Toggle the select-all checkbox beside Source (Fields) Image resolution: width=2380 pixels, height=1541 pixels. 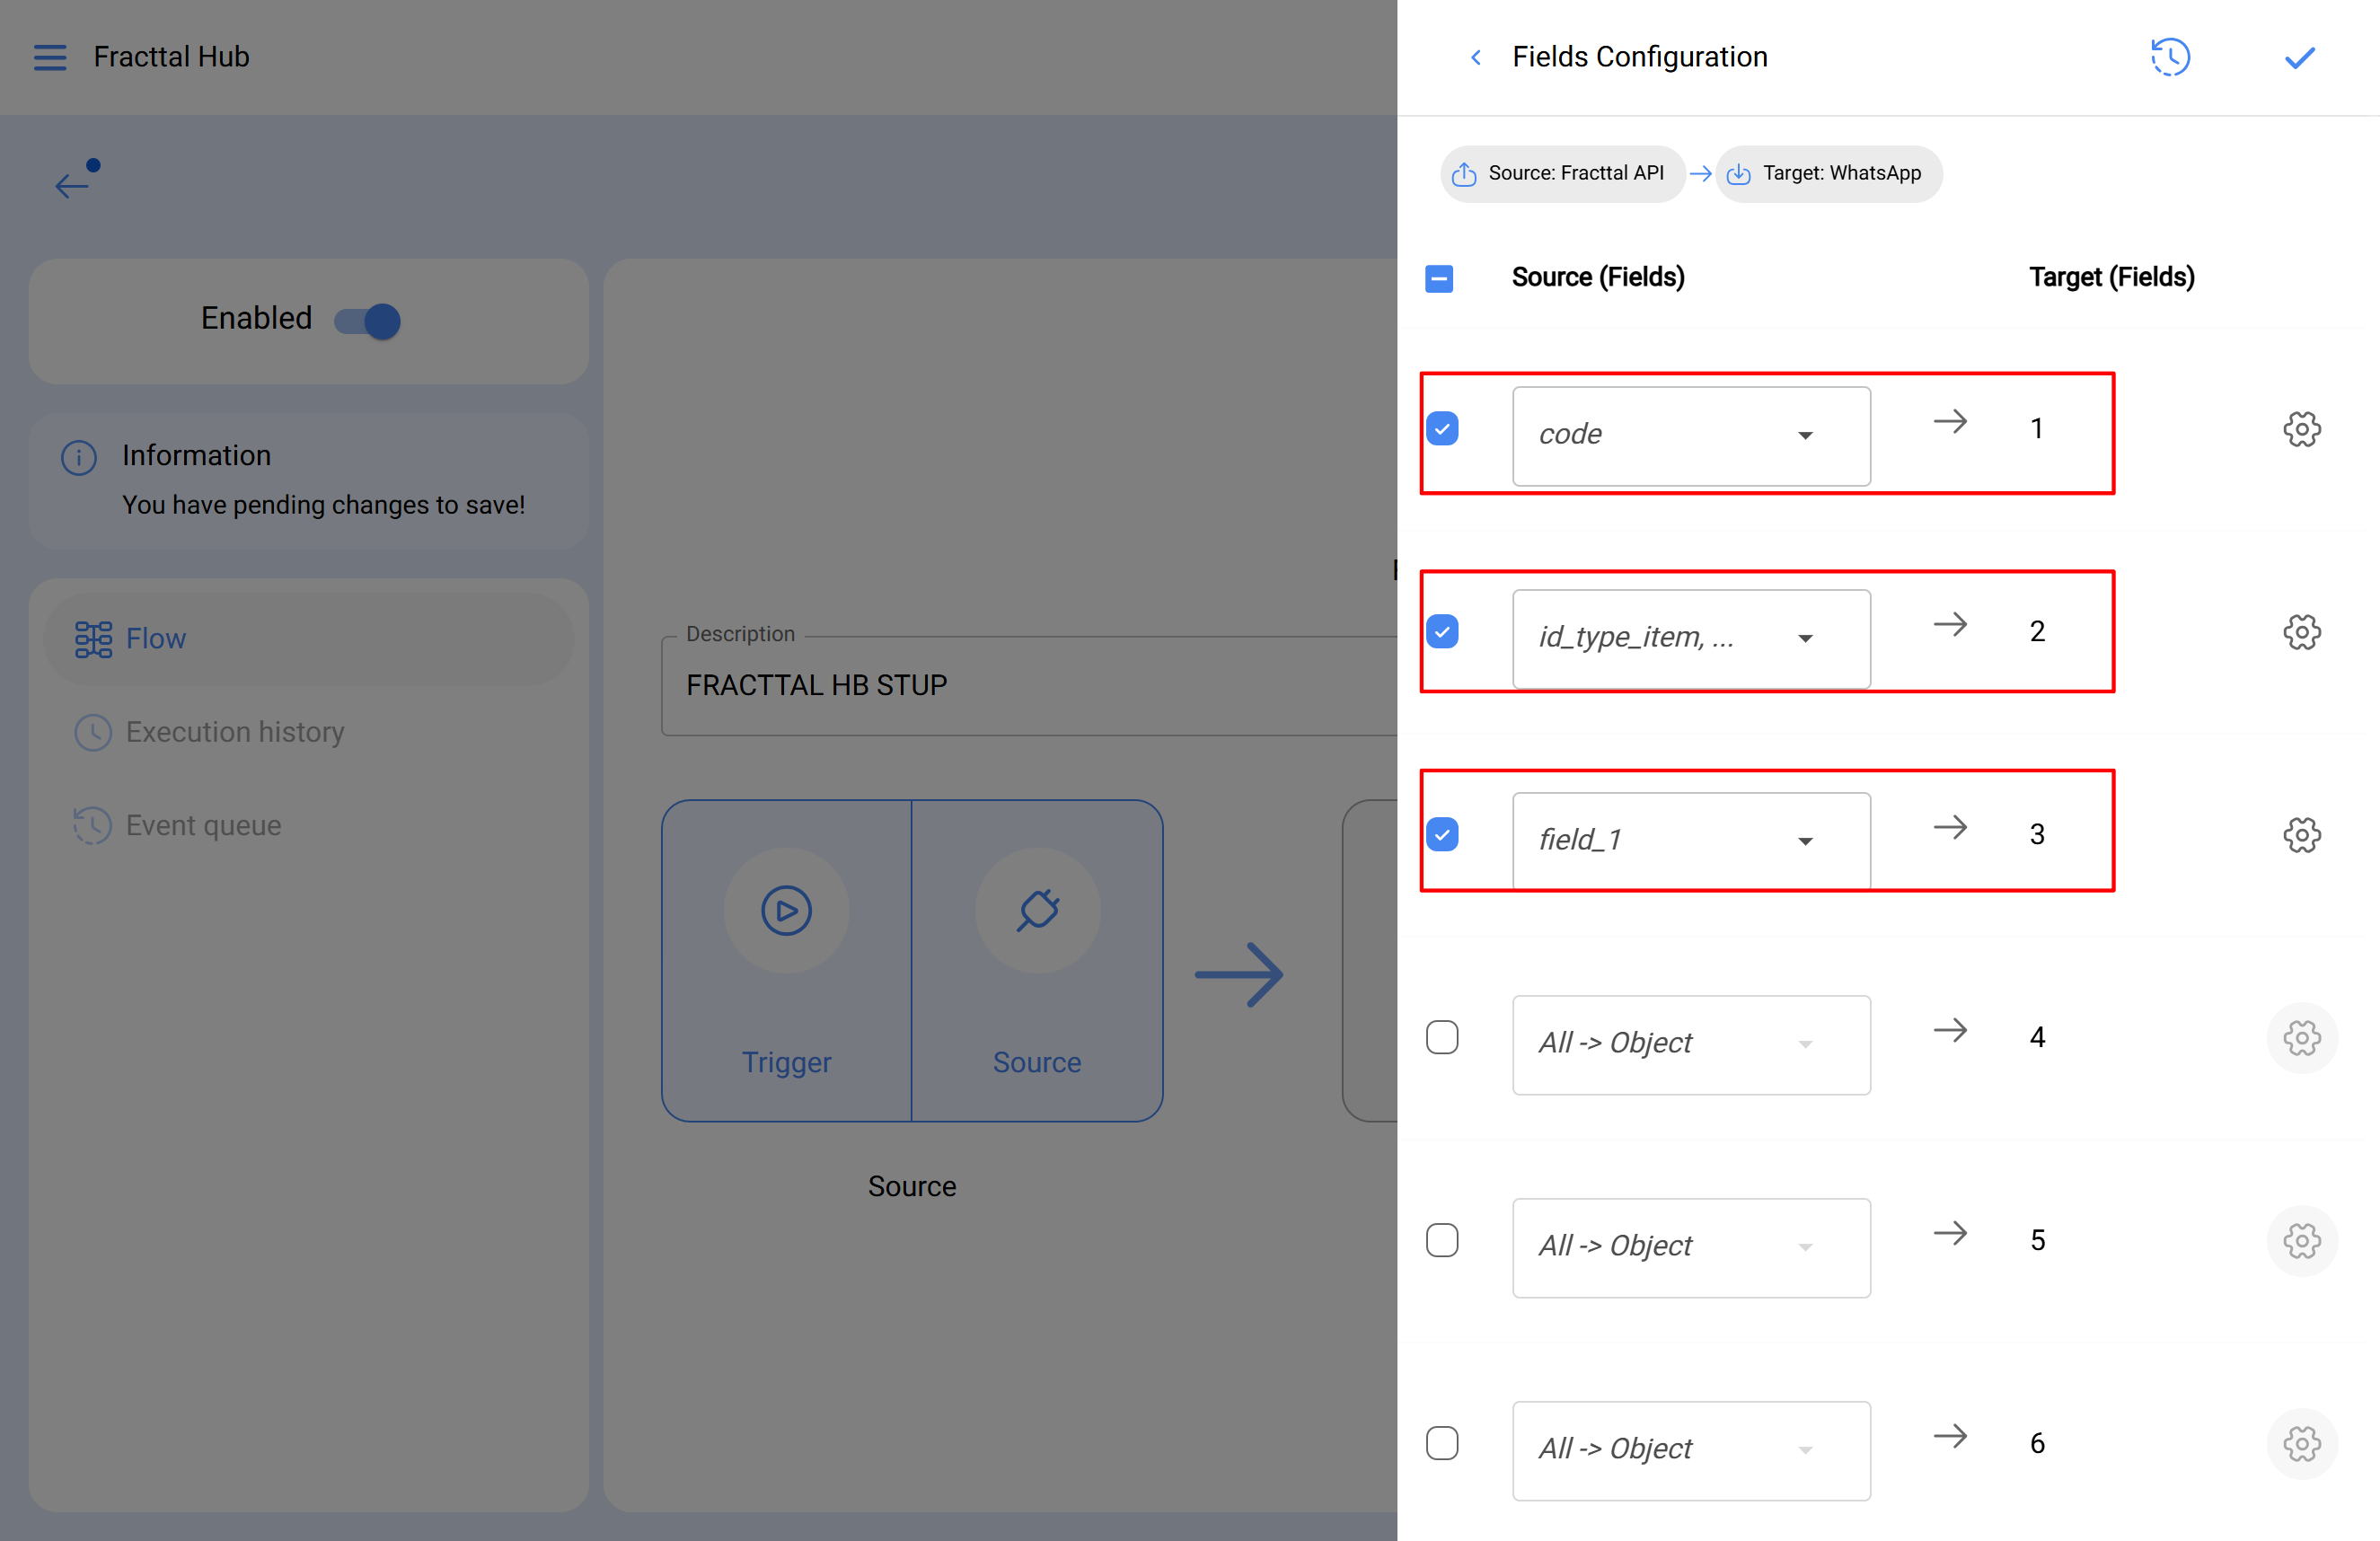coord(1439,278)
